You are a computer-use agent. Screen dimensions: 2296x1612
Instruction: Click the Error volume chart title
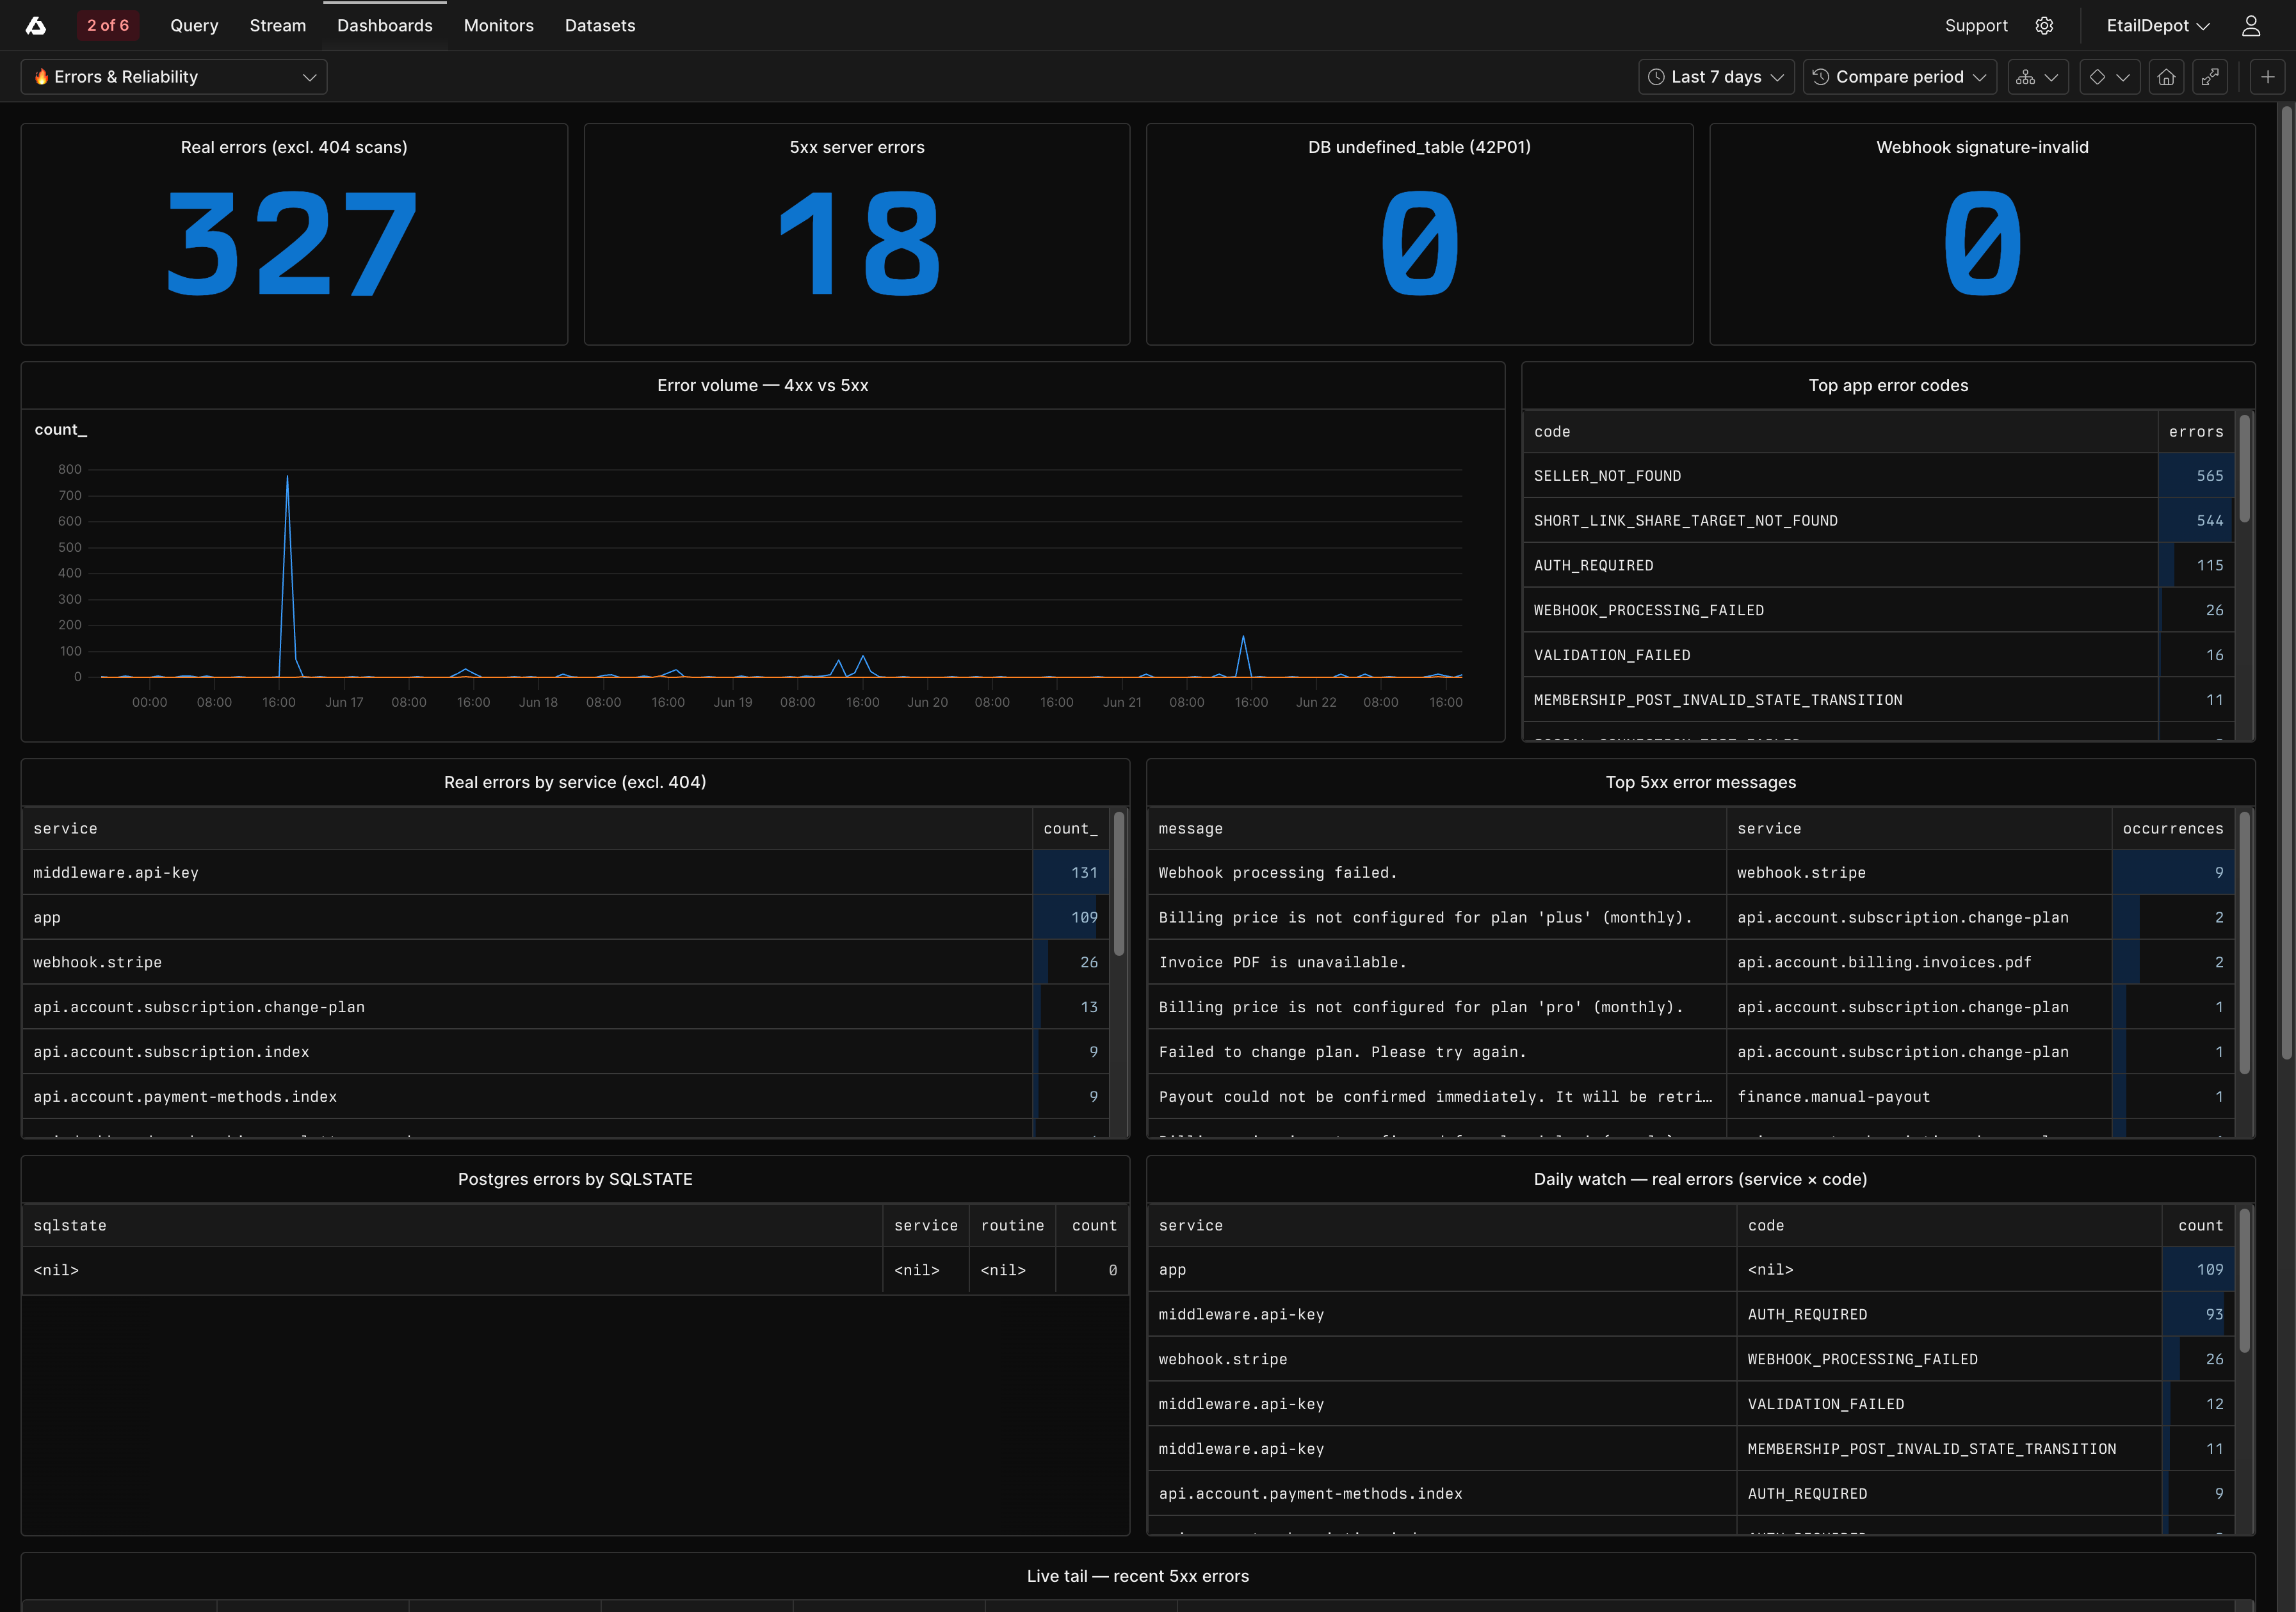[762, 385]
